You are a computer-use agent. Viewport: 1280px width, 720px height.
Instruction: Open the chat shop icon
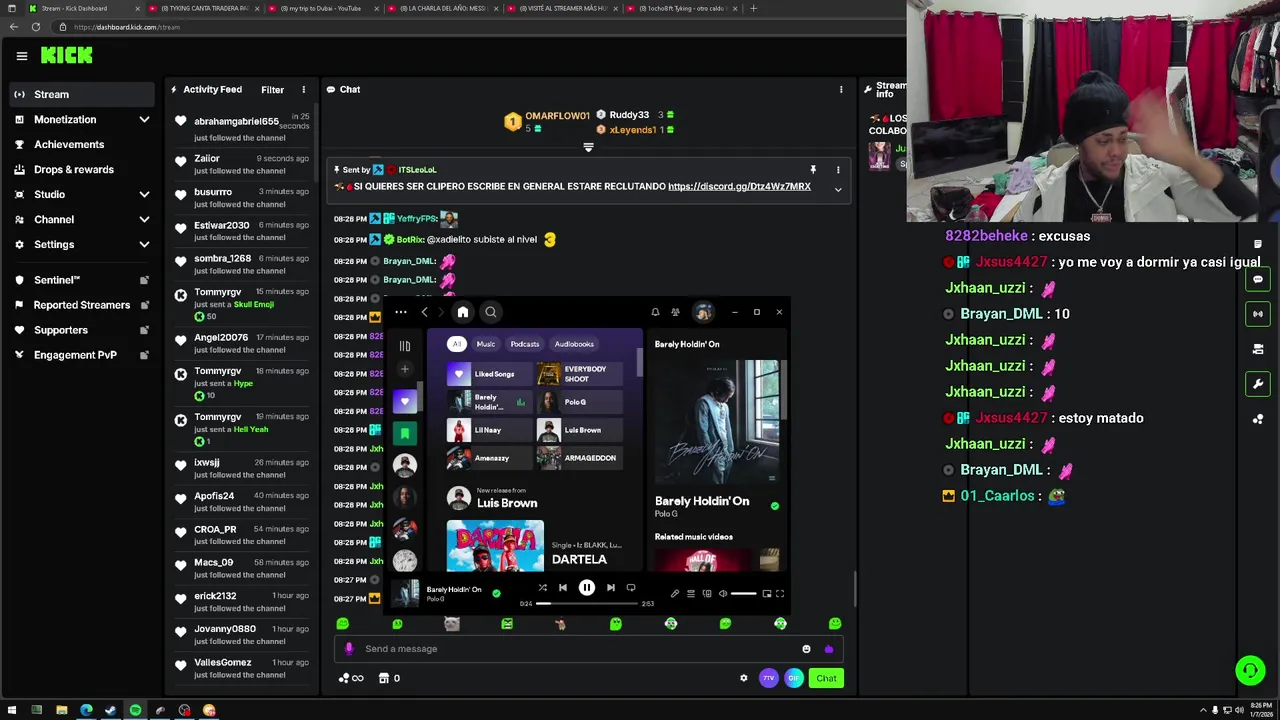[383, 678]
